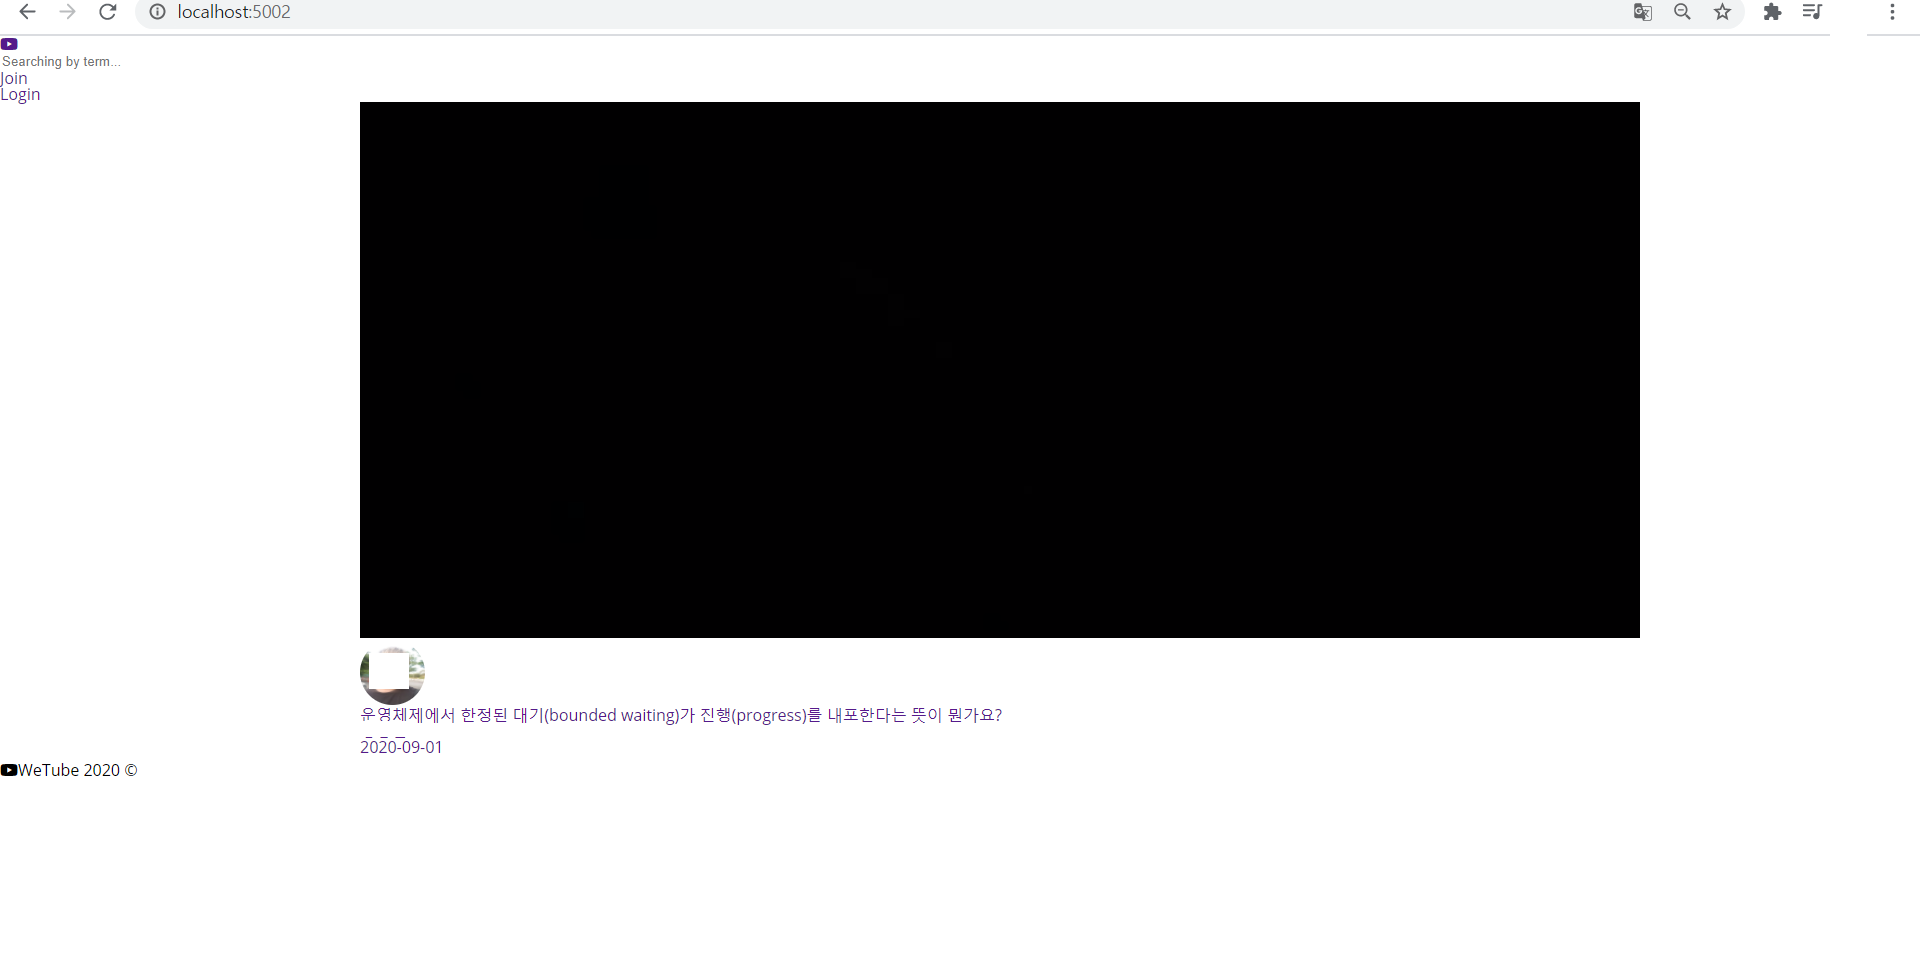Play the black video thumbnail

1000,370
